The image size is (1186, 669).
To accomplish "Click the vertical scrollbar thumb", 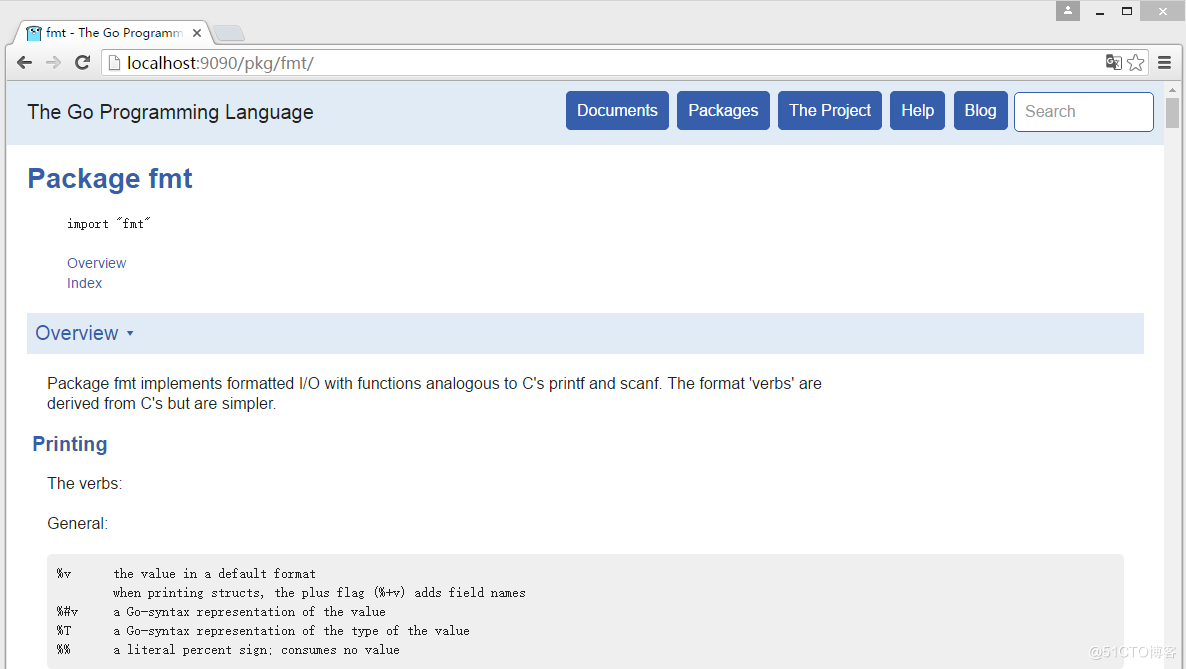I will pyautogui.click(x=1172, y=114).
